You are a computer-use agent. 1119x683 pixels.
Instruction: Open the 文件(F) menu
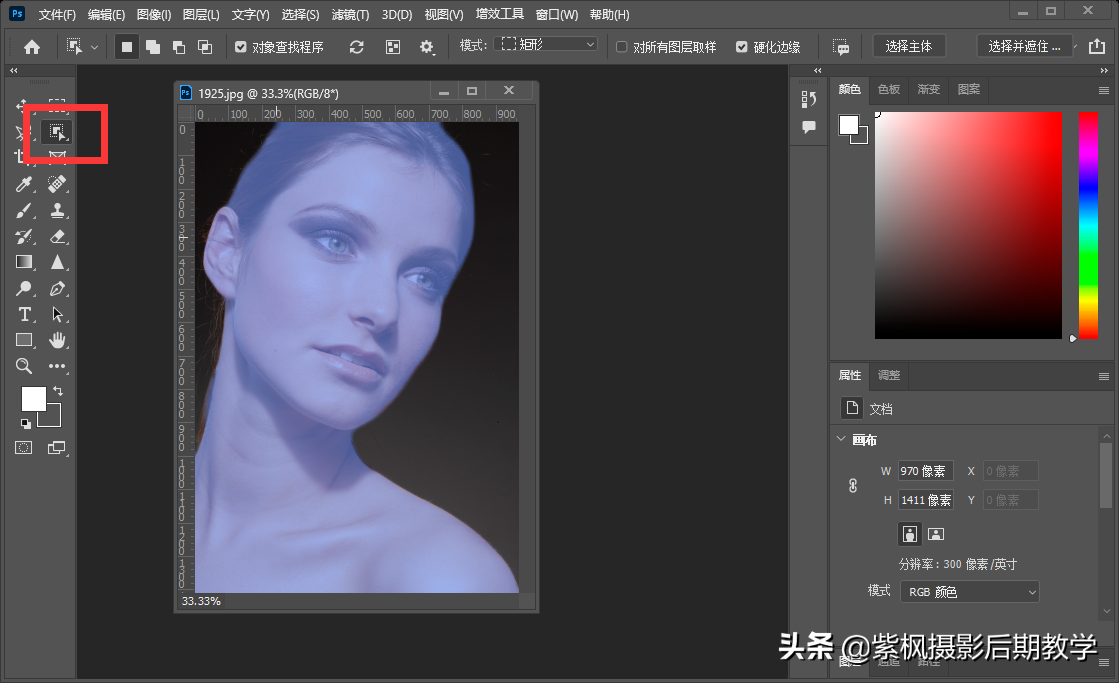(57, 15)
